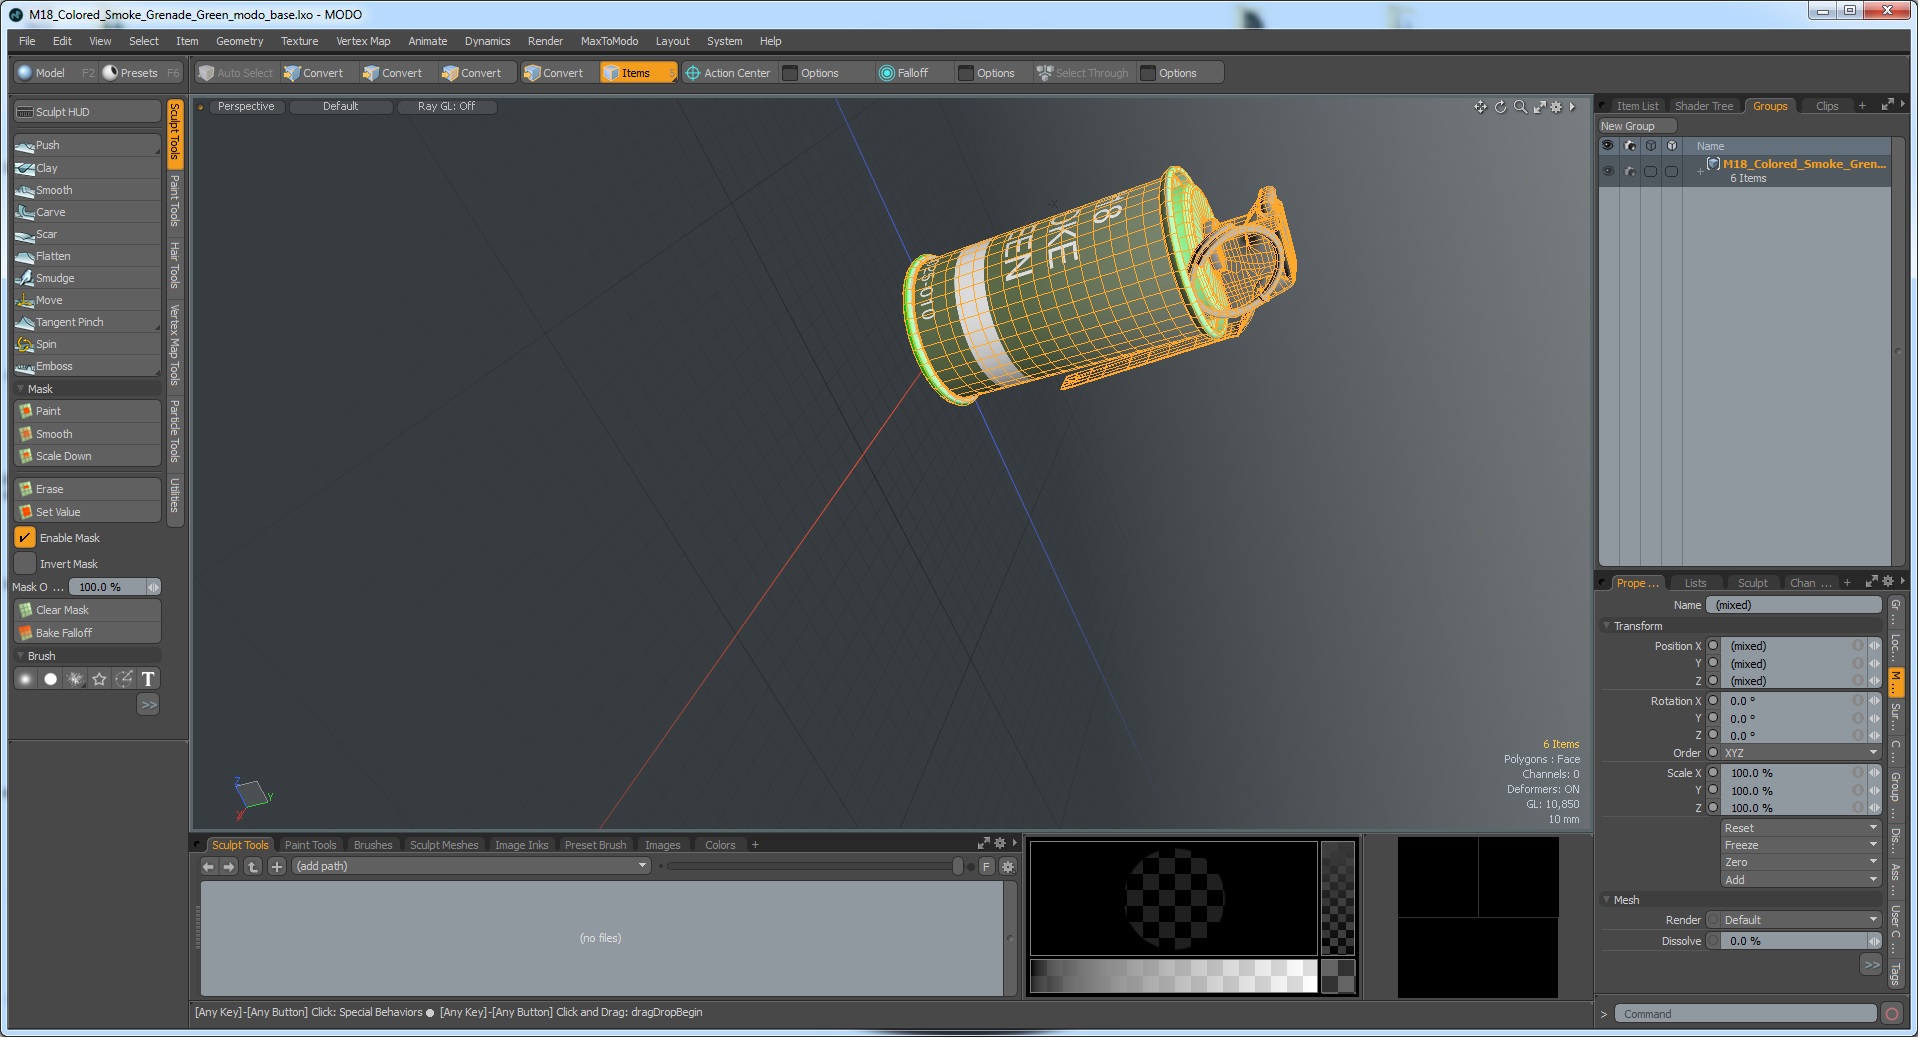Click viewport move/pan control icon

[x=1480, y=107]
